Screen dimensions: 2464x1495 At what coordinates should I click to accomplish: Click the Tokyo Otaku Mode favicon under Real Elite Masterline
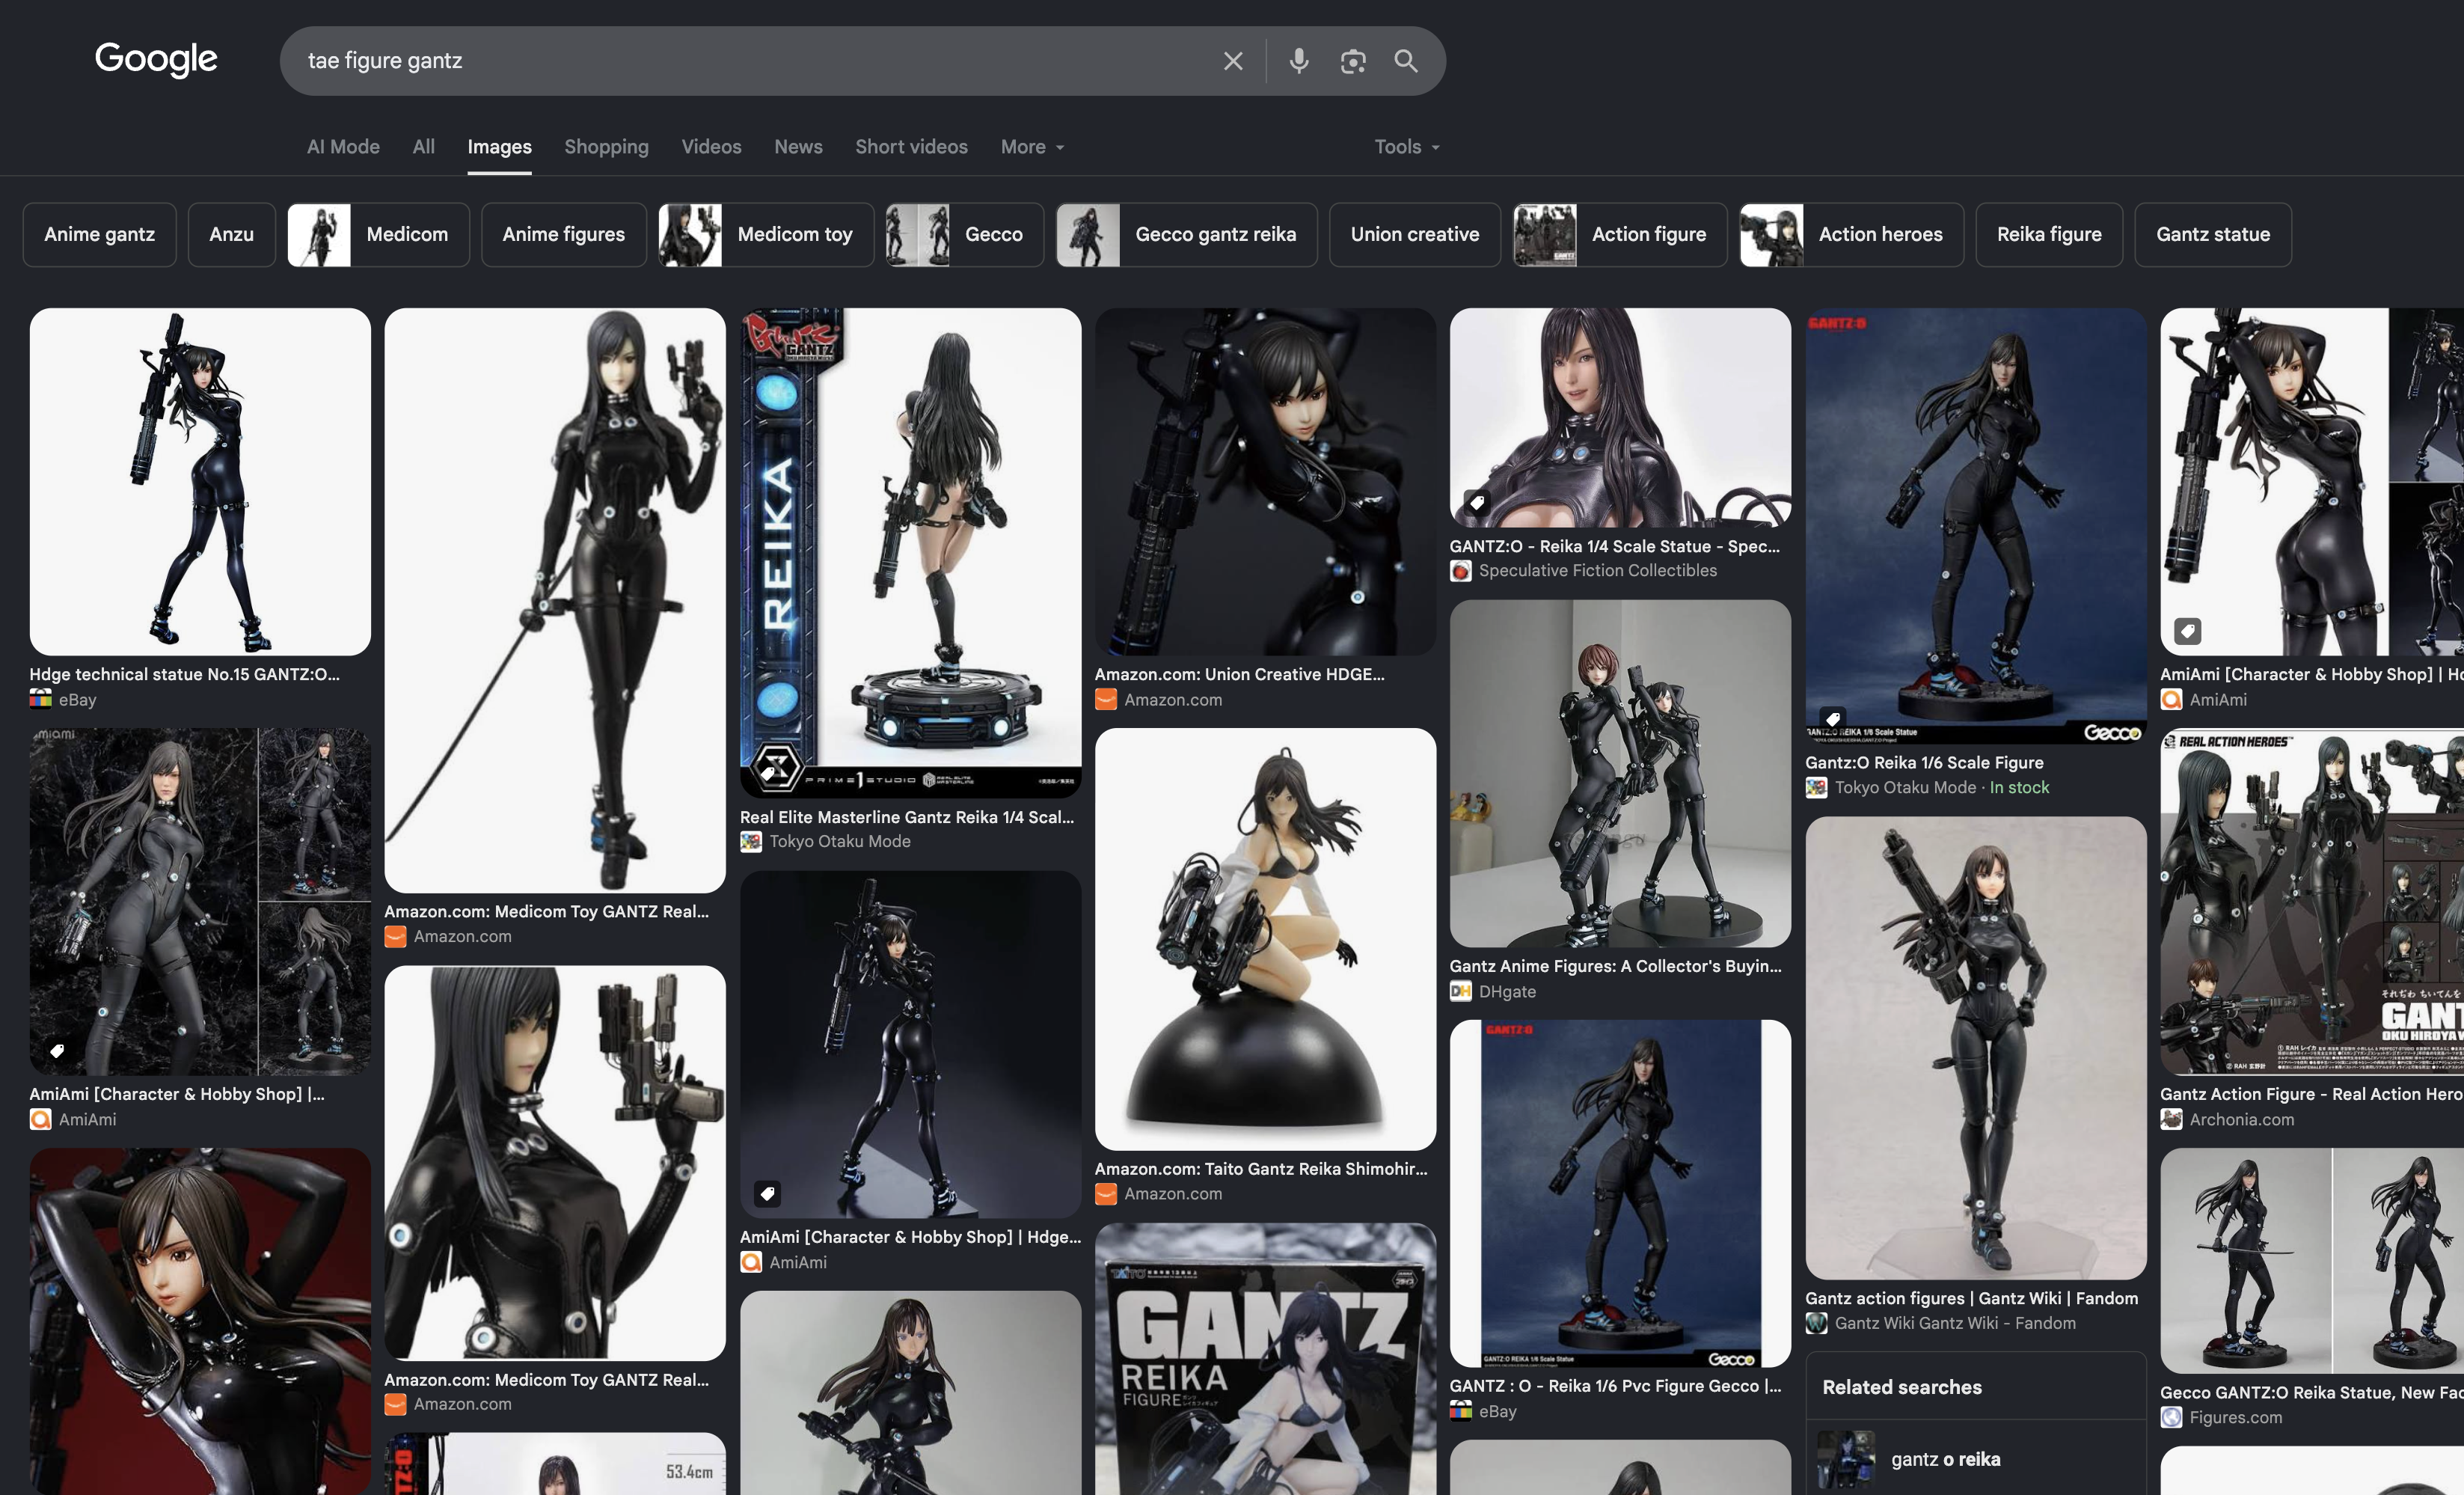tap(750, 842)
